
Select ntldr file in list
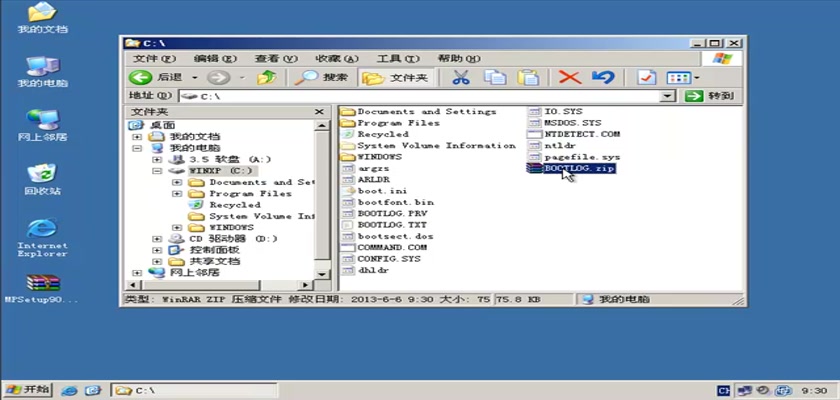(x=560, y=145)
